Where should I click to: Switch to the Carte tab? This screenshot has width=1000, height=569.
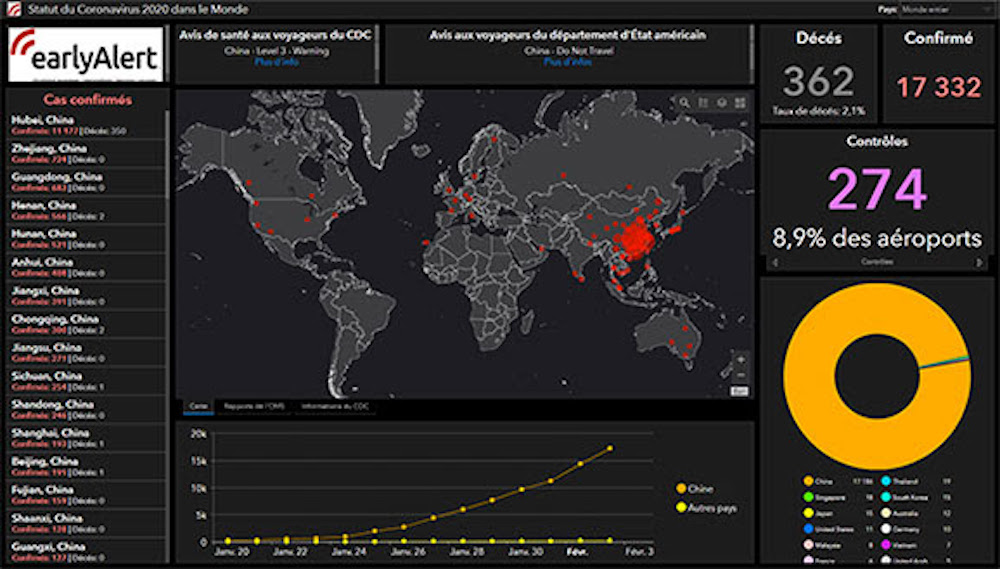click(199, 407)
